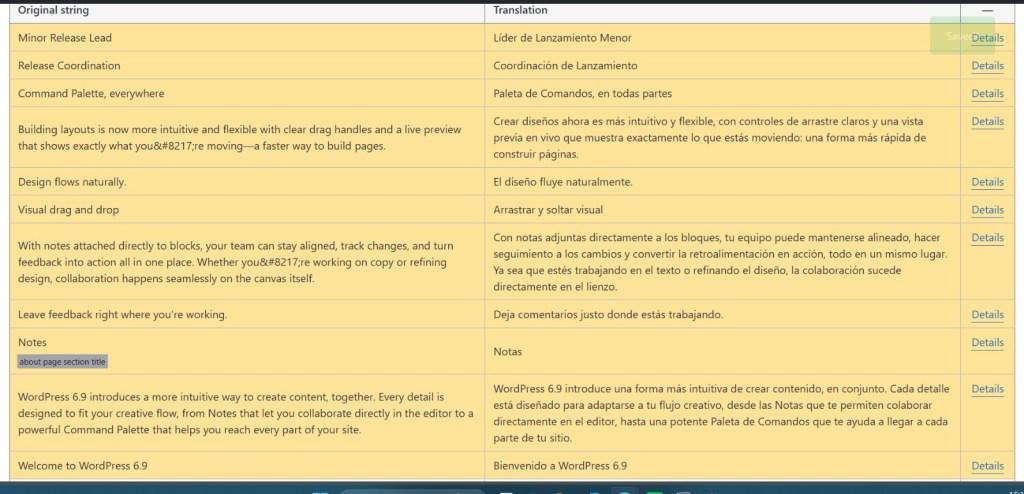Open Details for Command Palette, everywhere row
This screenshot has height=494, width=1024.
point(987,94)
